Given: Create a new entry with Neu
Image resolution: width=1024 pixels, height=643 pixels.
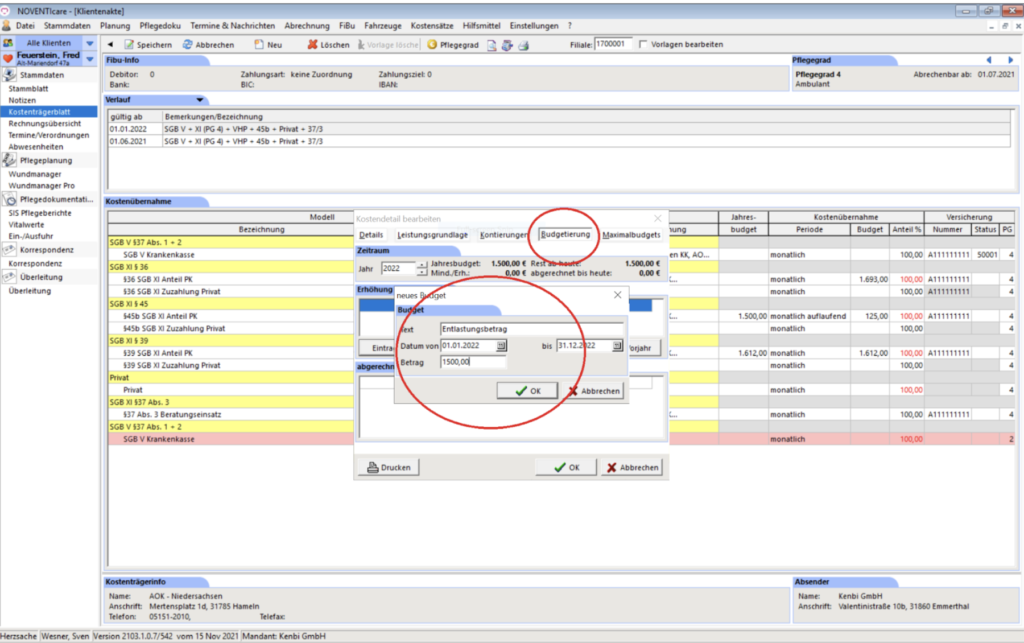Looking at the screenshot, I should point(268,44).
